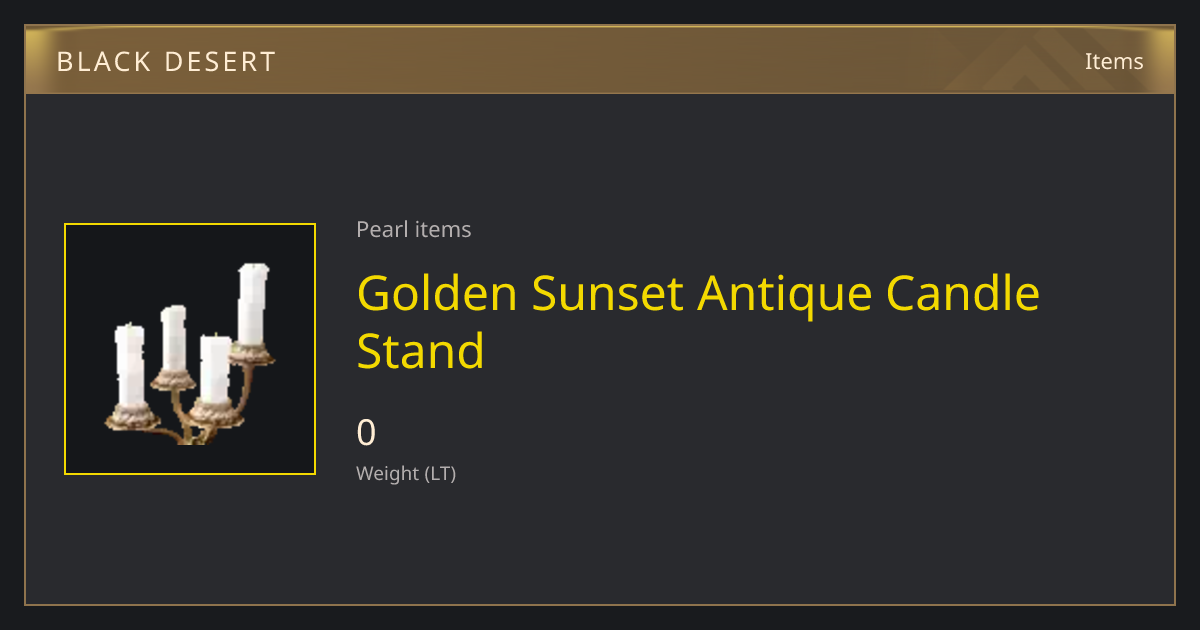1200x630 pixels.
Task: Click the word Antique in the title
Action: click(x=784, y=293)
